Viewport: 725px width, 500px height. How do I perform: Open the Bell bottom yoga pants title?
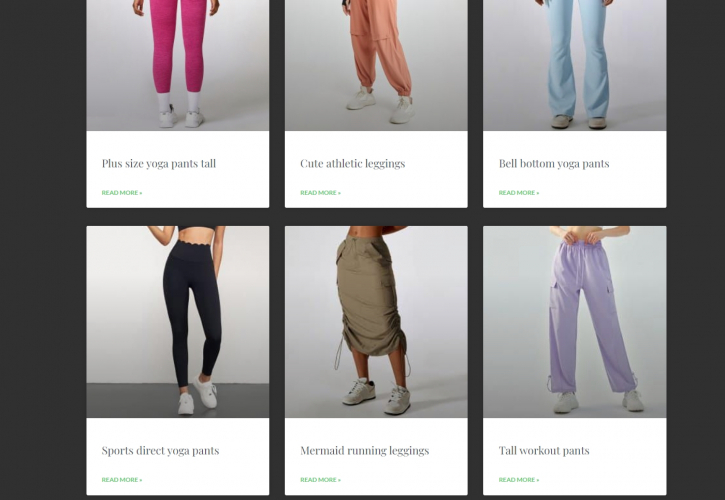coord(553,164)
